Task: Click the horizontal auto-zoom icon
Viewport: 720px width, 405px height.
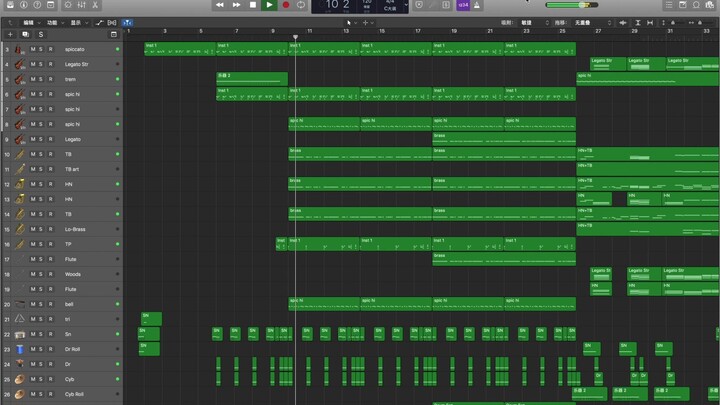Action: click(650, 22)
